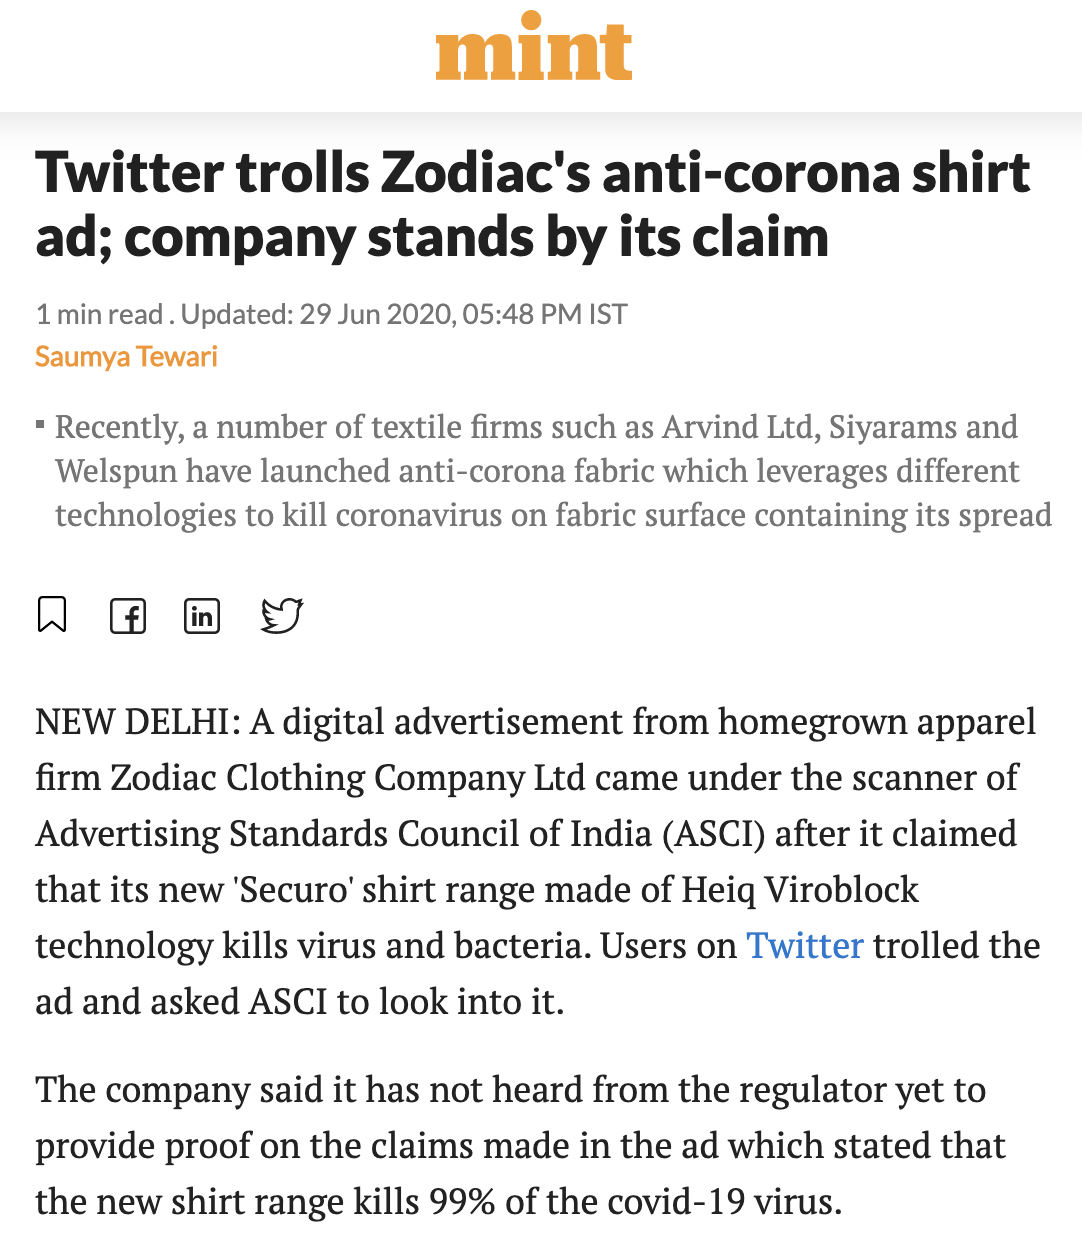Viewport: 1082px width, 1238px height.
Task: Click 'Zodiac Clothing Company Ltd' in article text
Action: (347, 777)
